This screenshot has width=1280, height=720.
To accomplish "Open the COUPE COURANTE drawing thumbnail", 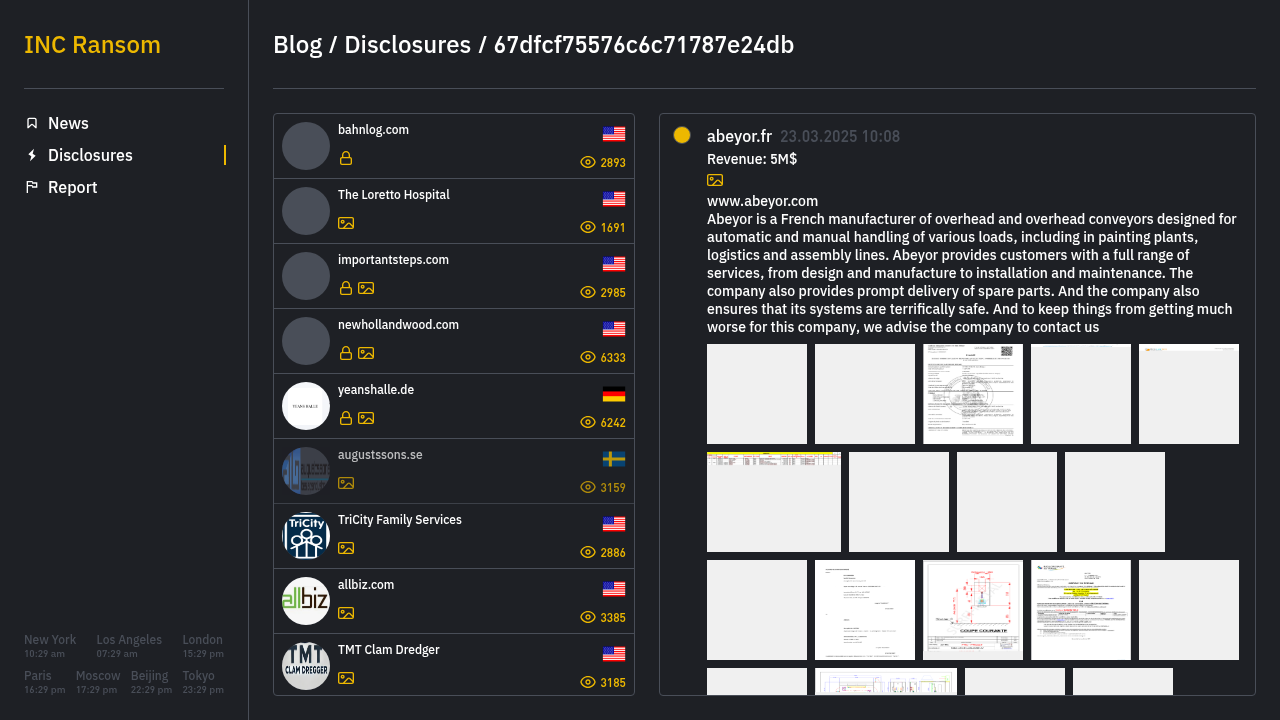I will [973, 610].
